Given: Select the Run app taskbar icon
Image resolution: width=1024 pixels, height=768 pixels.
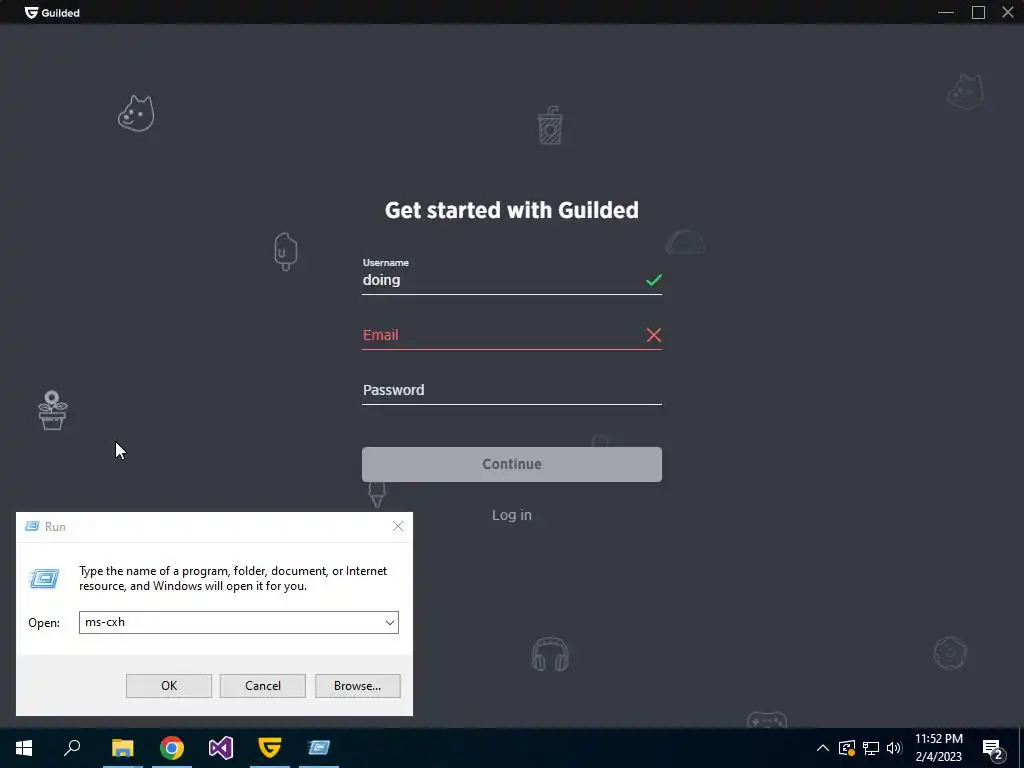Looking at the screenshot, I should (319, 748).
